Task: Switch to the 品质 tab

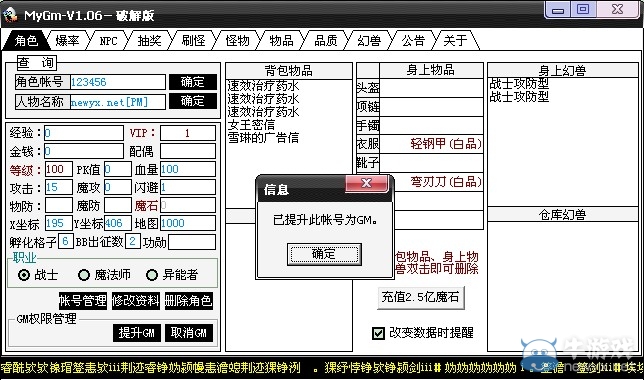Action: [x=326, y=40]
